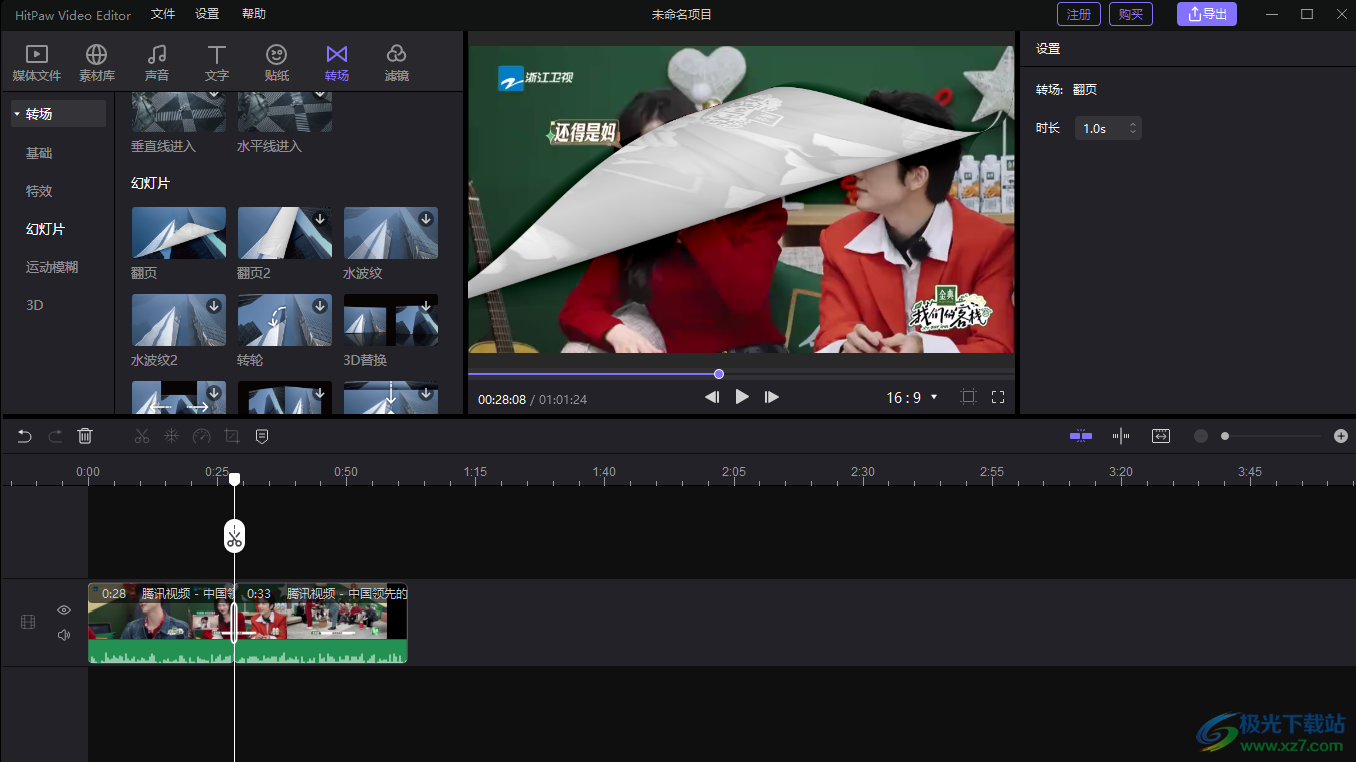Open the 16:9 aspect ratio dropdown
Viewport: 1356px width, 762px height.
click(x=912, y=397)
